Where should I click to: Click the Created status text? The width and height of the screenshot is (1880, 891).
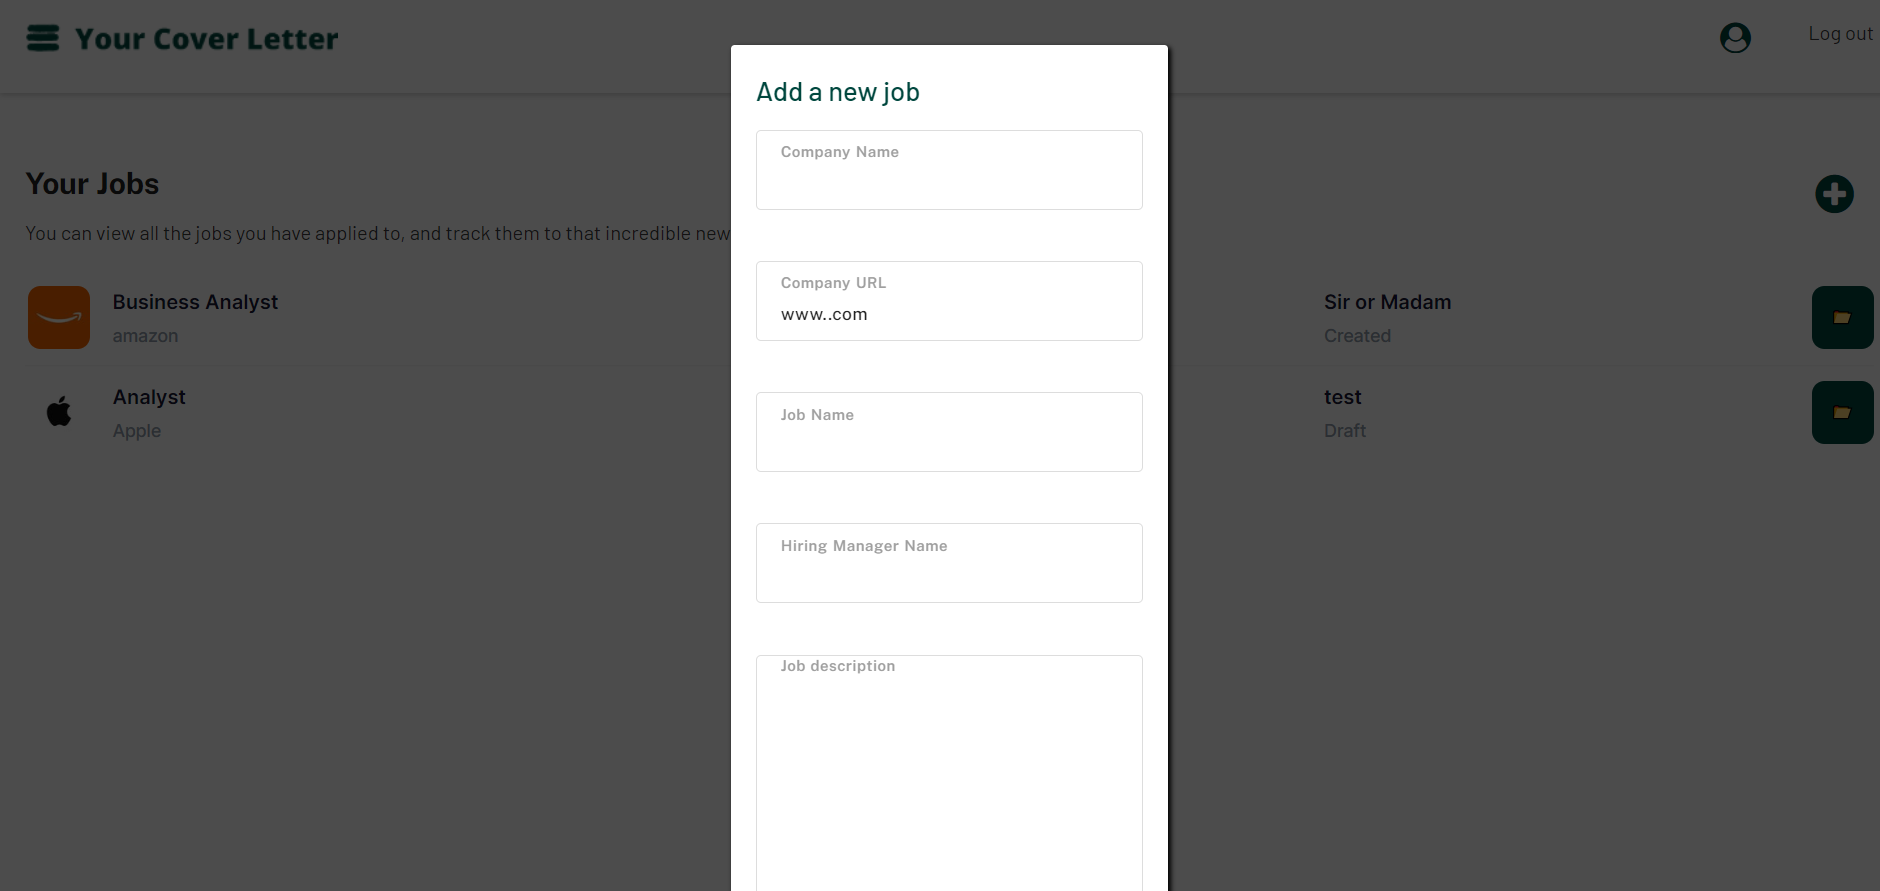[x=1357, y=336]
